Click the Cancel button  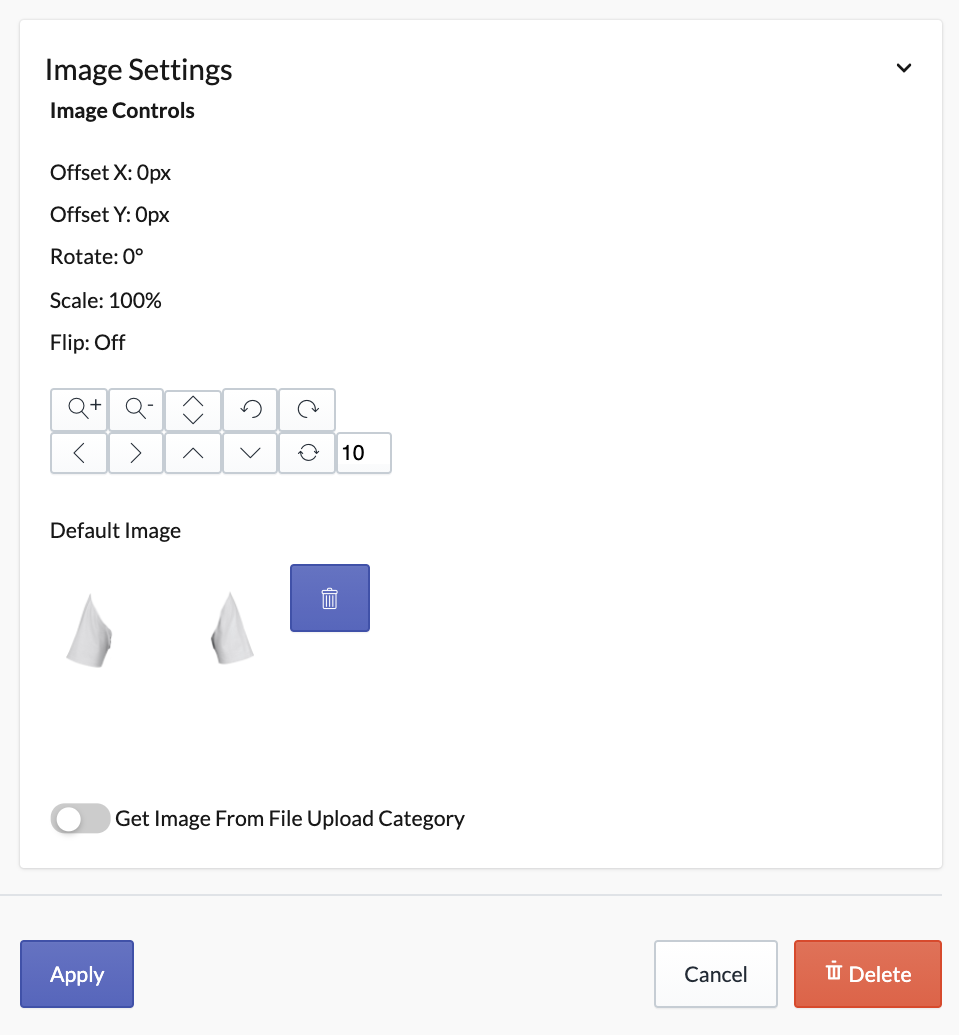[x=716, y=974]
